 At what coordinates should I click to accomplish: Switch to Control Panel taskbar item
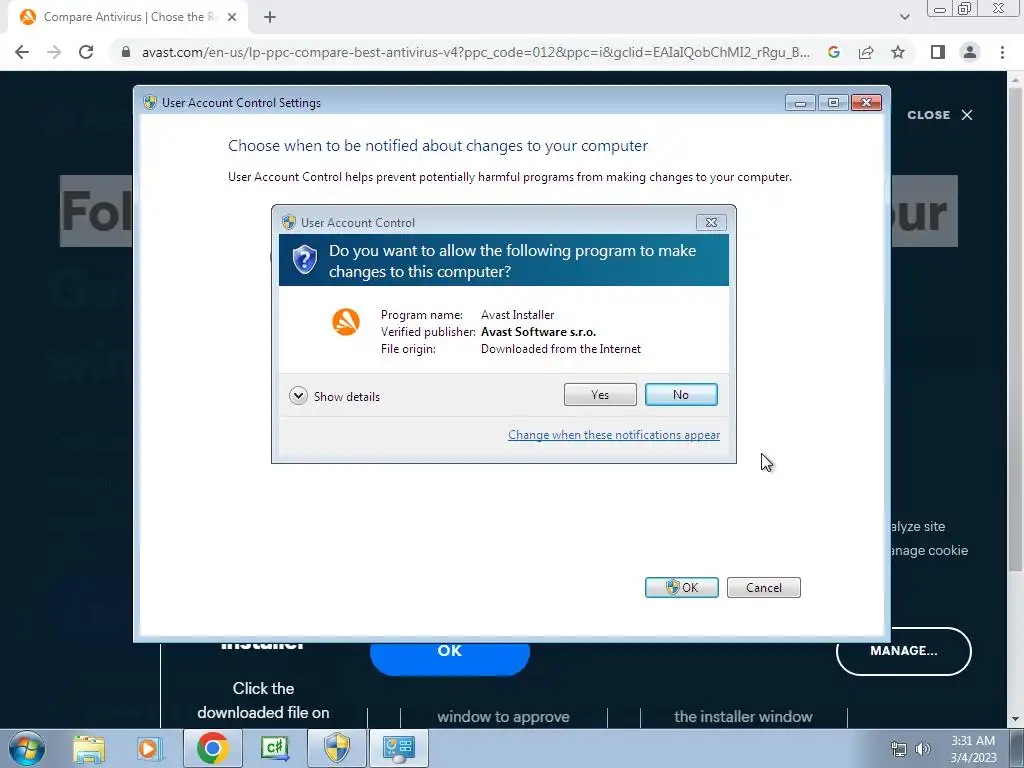398,748
